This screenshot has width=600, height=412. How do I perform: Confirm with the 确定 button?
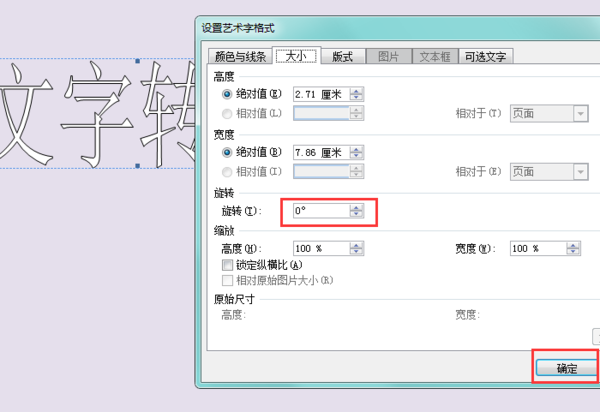point(566,368)
